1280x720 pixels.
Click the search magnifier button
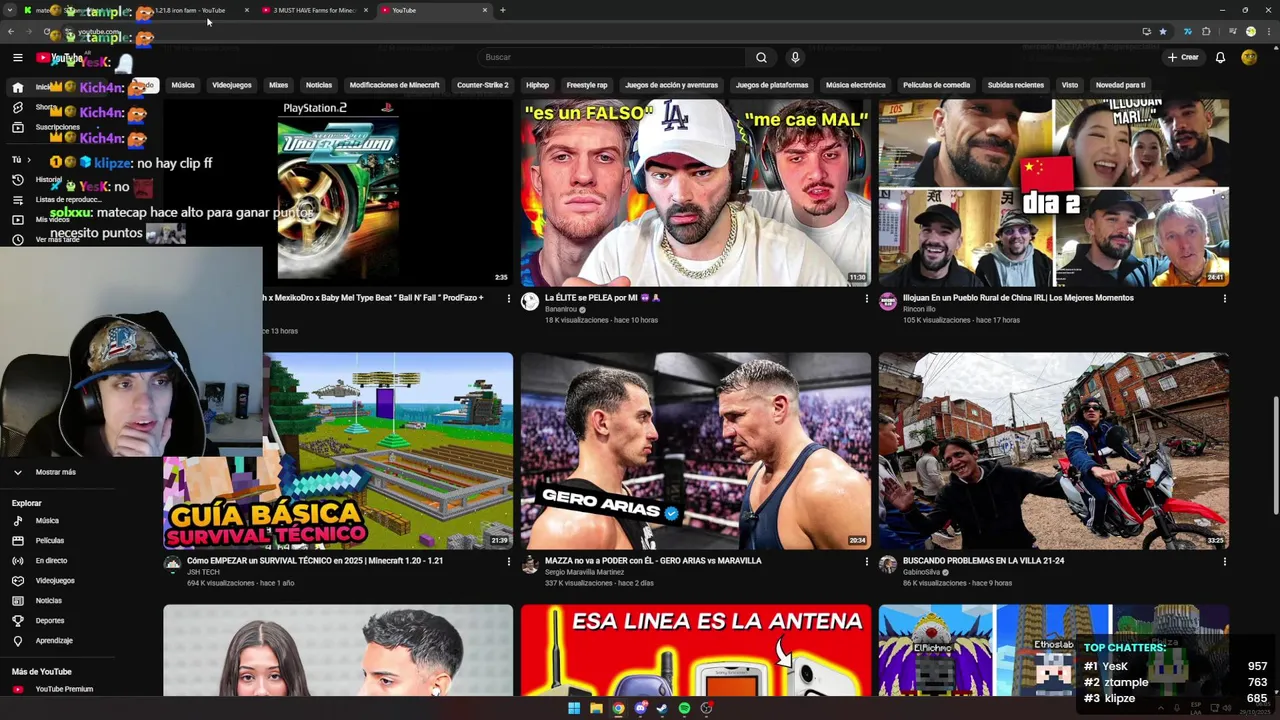(761, 57)
